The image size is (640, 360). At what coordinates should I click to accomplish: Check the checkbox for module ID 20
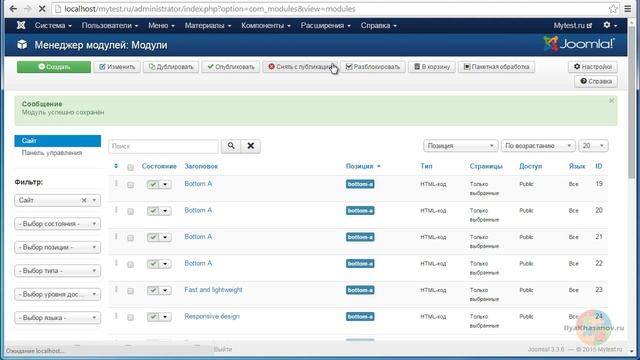click(x=130, y=211)
